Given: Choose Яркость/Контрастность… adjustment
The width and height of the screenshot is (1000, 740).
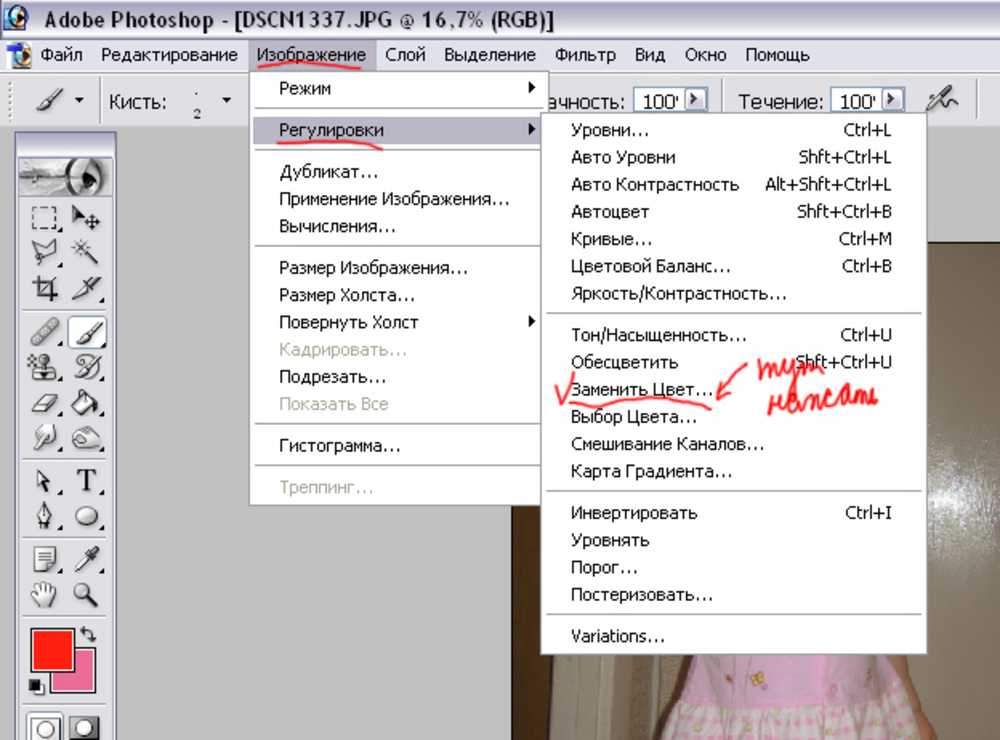Looking at the screenshot, I should click(733, 294).
